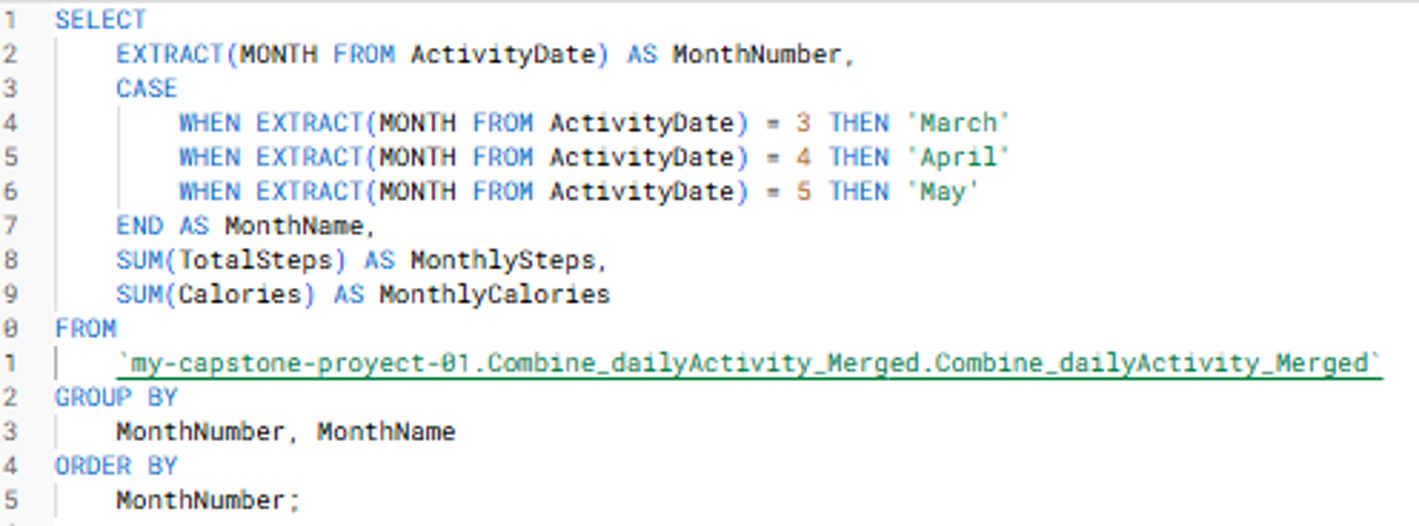Click the final MonthNumber before the semicolon
Screen dimensions: 1419x526
(x=200, y=500)
